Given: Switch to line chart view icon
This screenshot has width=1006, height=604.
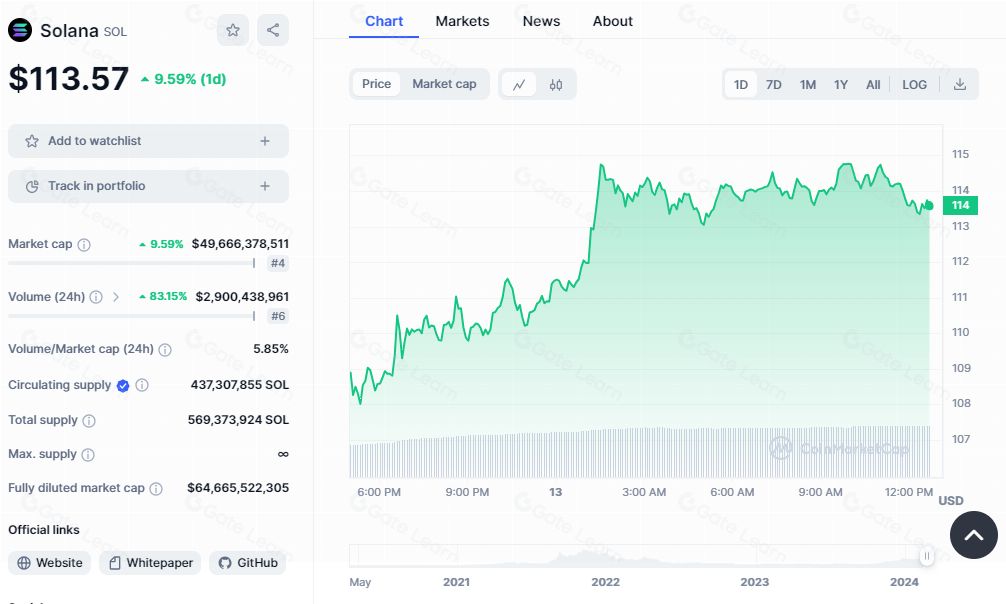Looking at the screenshot, I should (519, 84).
